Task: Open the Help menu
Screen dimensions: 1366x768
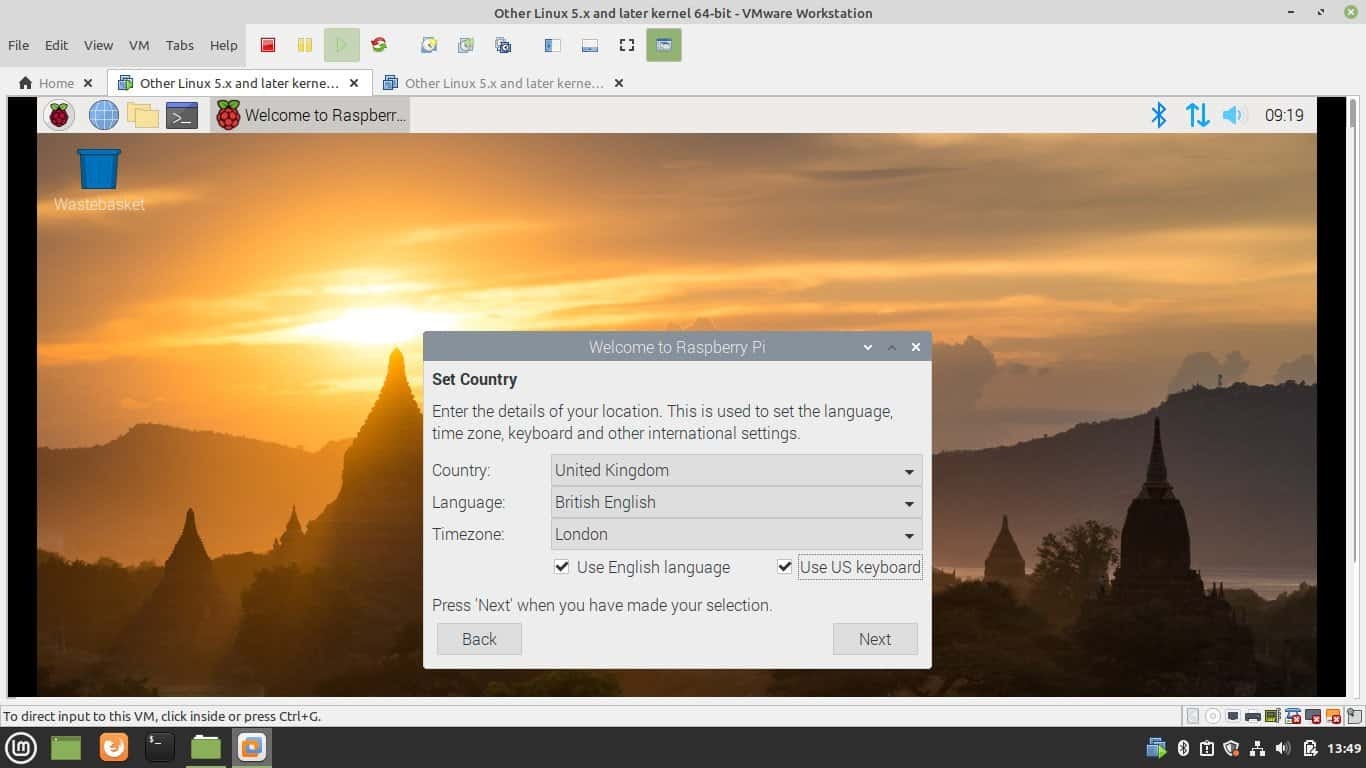Action: tap(223, 45)
